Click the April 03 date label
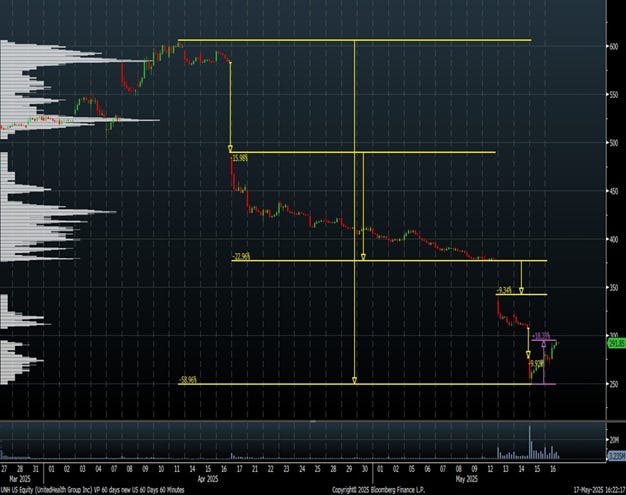 82,469
